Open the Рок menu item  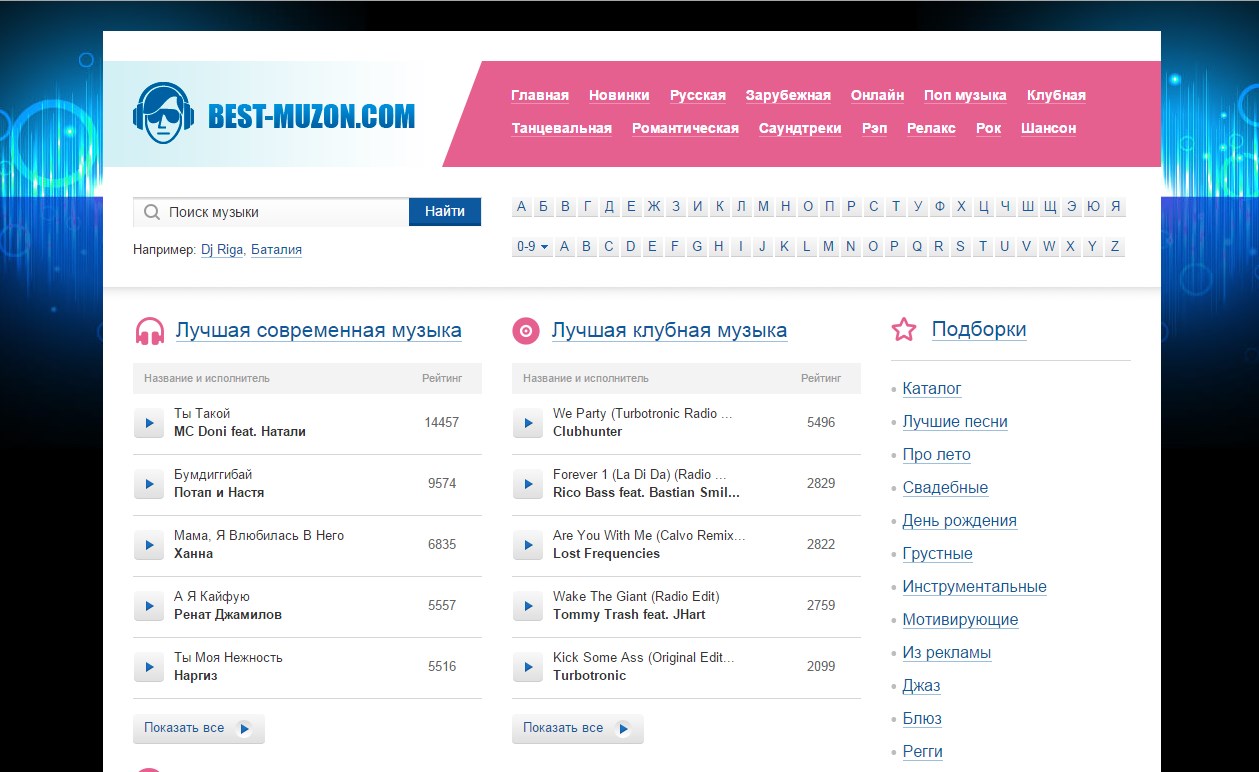tap(988, 129)
